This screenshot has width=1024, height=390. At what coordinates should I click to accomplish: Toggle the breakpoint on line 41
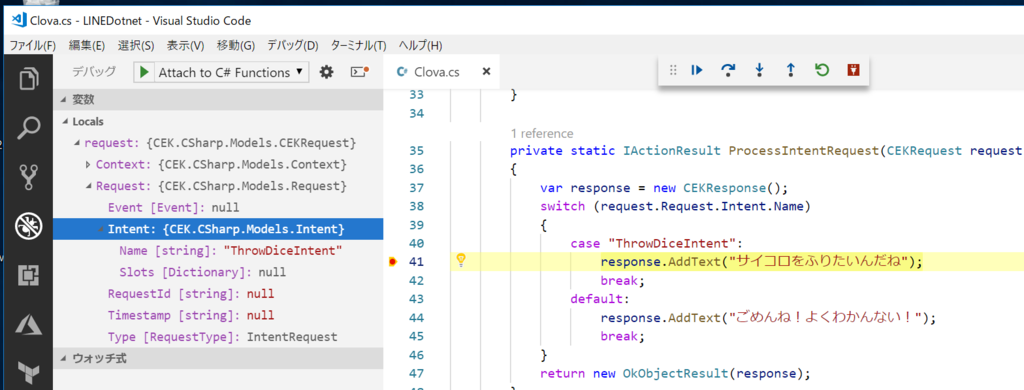392,263
